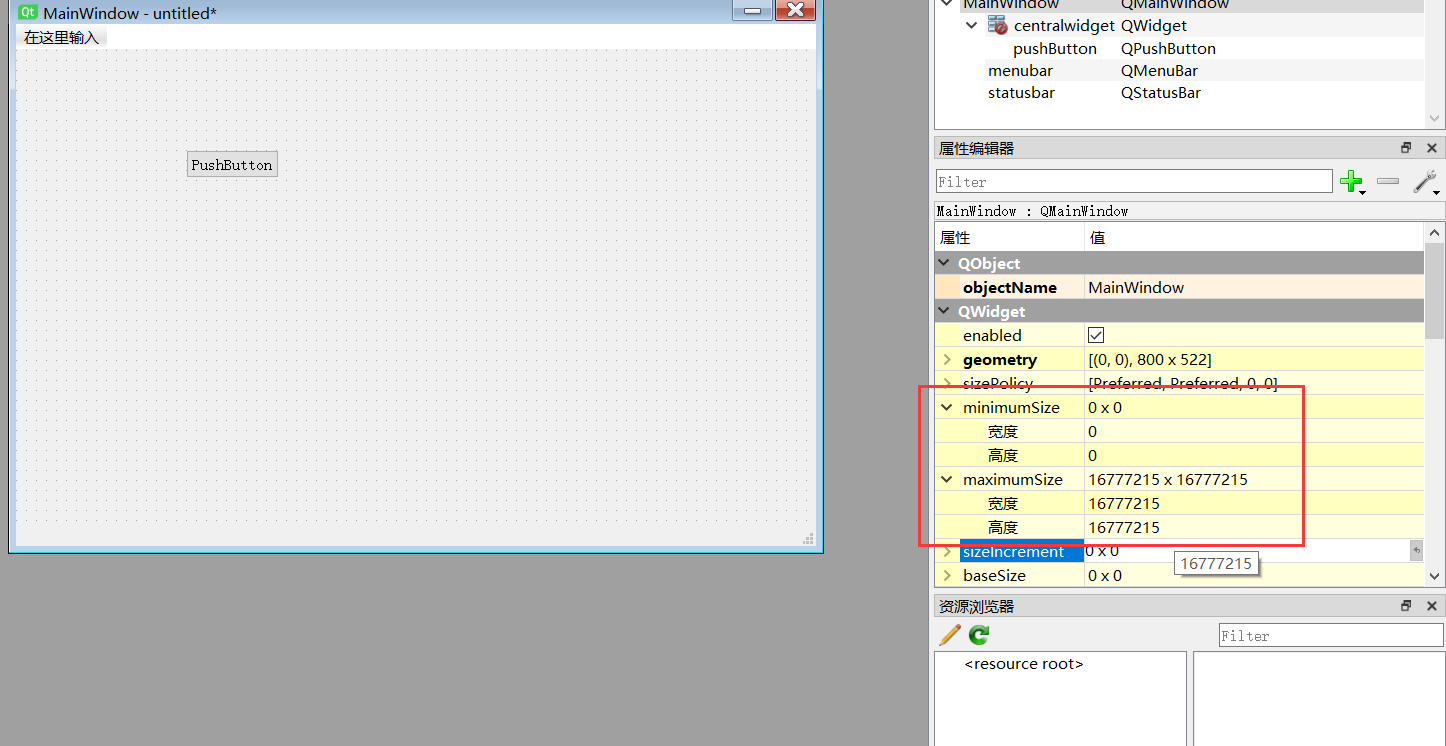Viewport: 1446px width, 746px height.
Task: Close the 属性编辑器 property editor panel
Action: [1431, 148]
